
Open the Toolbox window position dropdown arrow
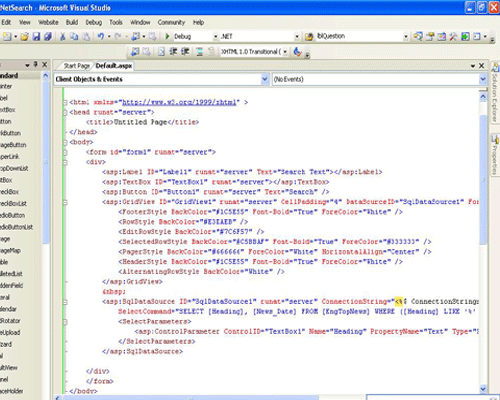click(x=27, y=65)
